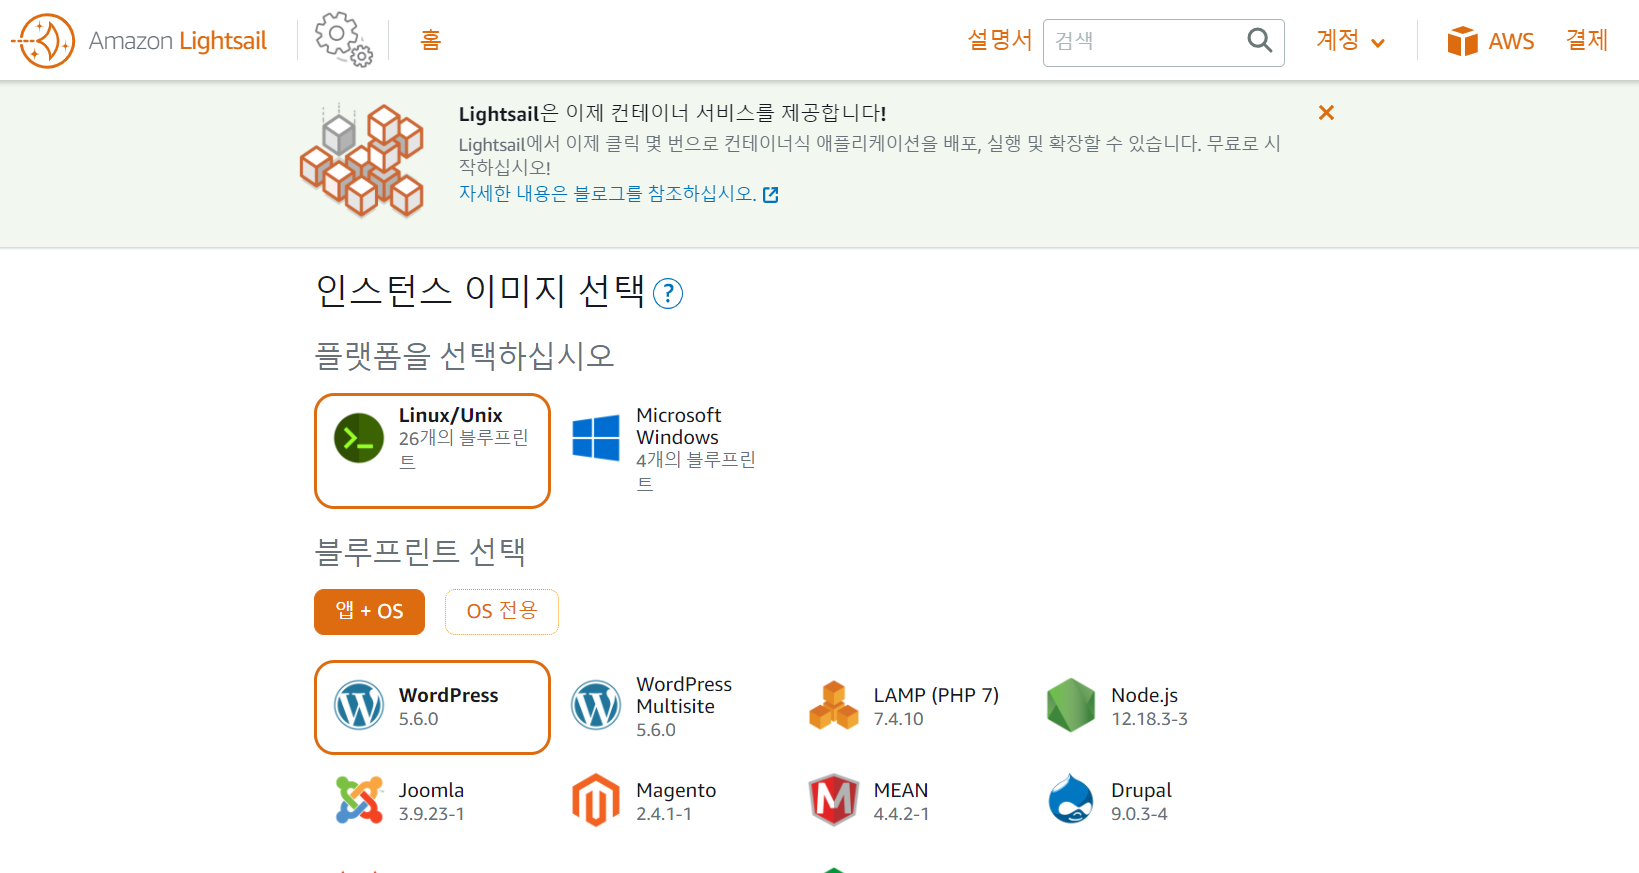Screen dimensions: 1639x873
Task: Click the 26개의 블루프린트 label
Action: coord(464,450)
